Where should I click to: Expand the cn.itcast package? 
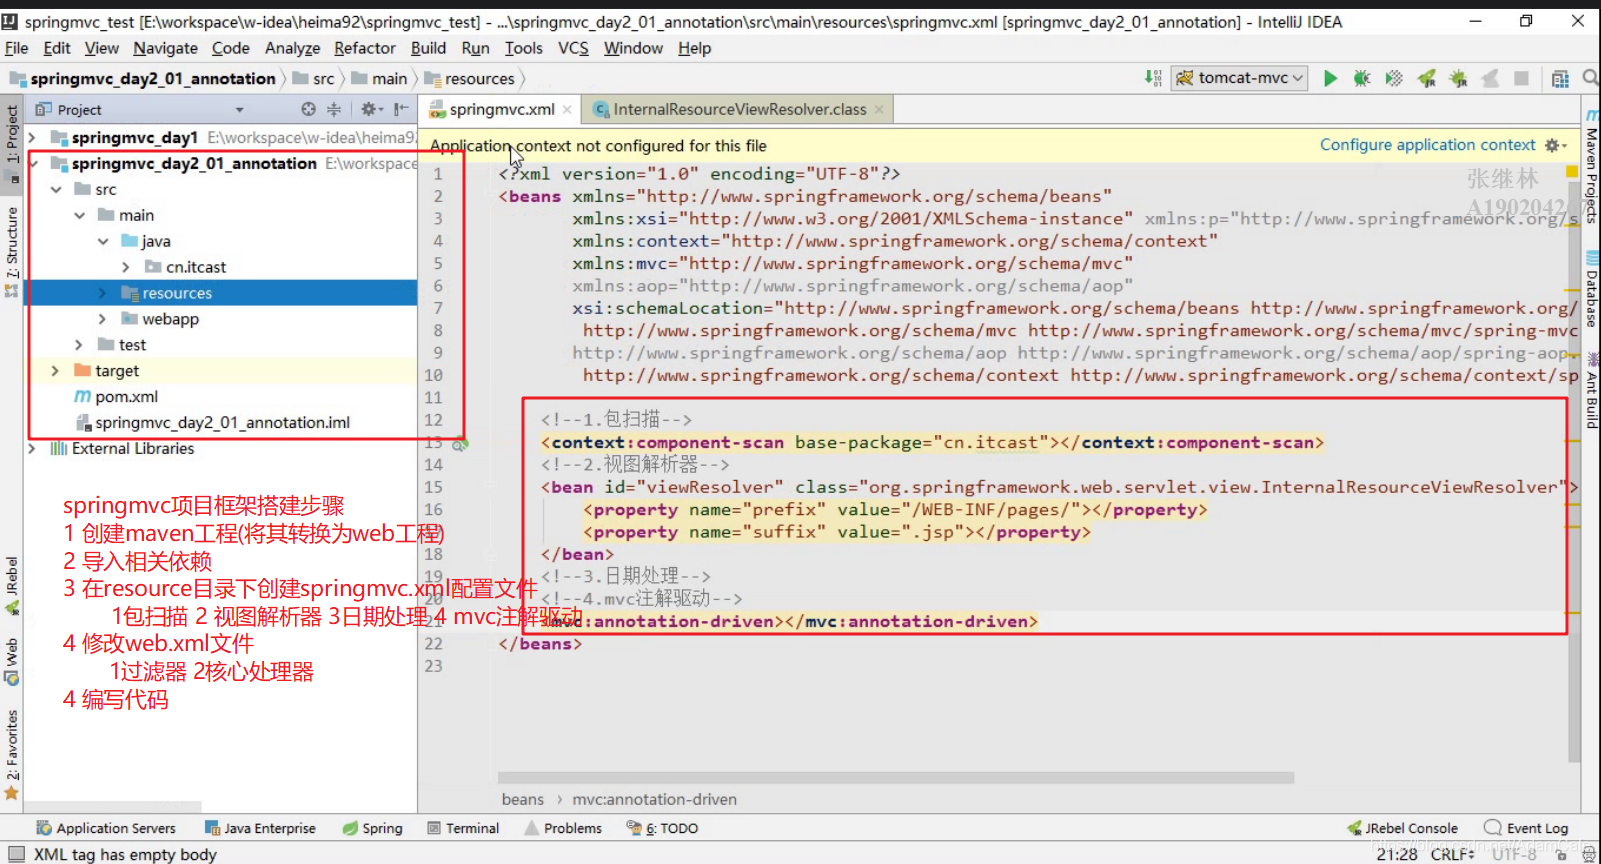click(126, 267)
